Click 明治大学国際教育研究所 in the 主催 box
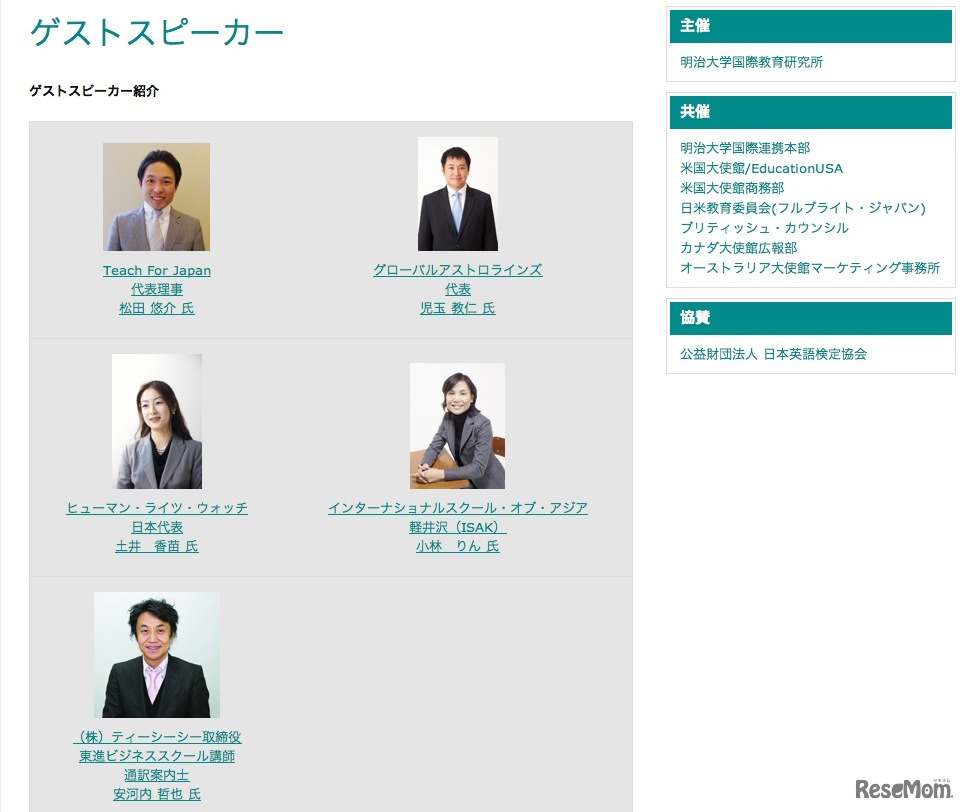Screen dimensions: 966x812 (752, 62)
